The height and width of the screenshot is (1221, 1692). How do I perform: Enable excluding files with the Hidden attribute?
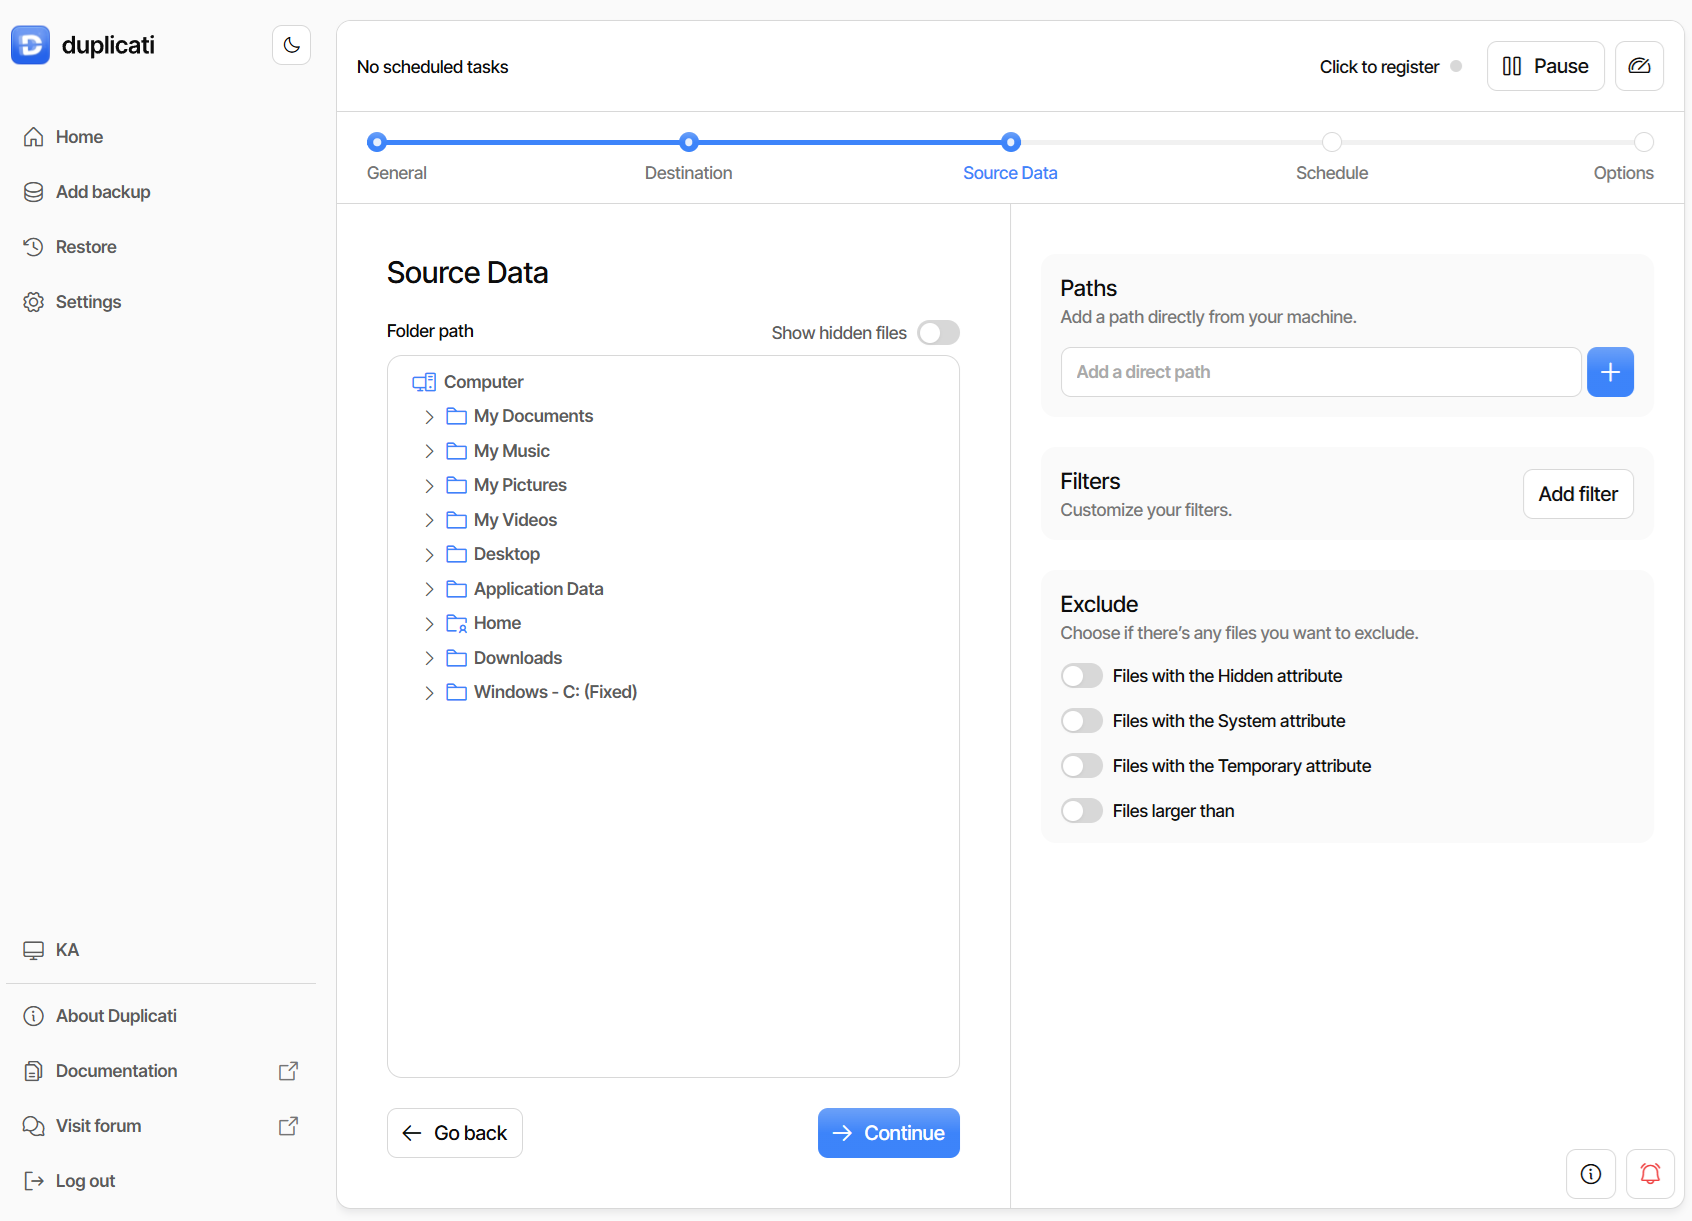point(1081,675)
